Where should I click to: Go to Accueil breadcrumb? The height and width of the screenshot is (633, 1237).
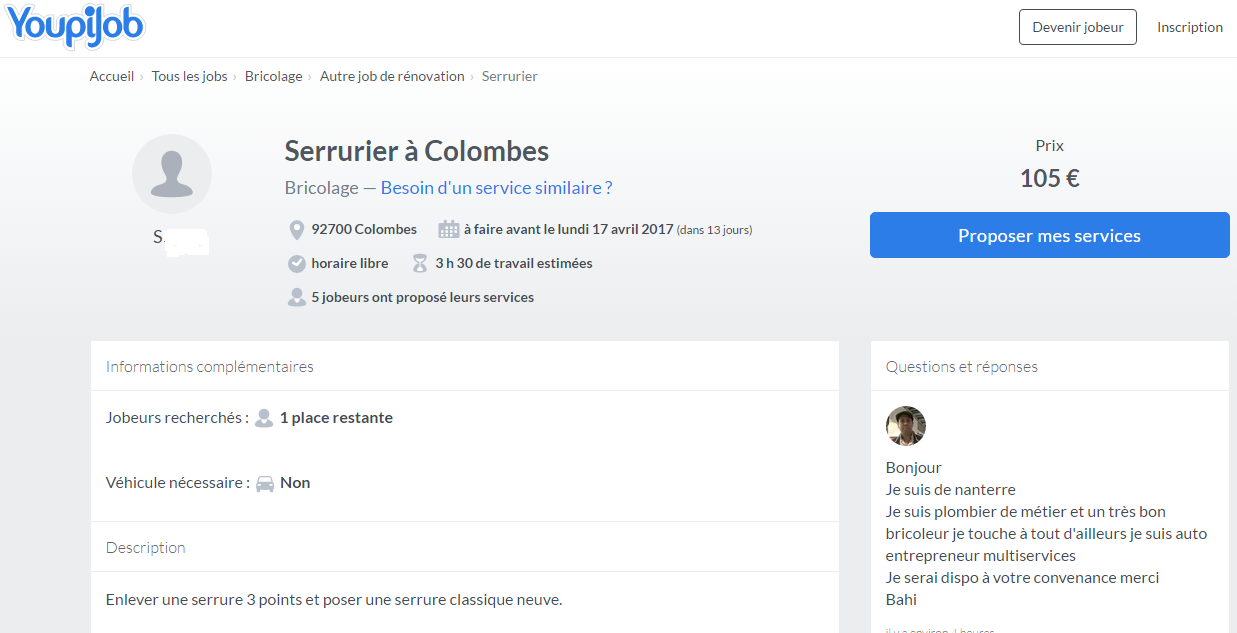pos(112,76)
